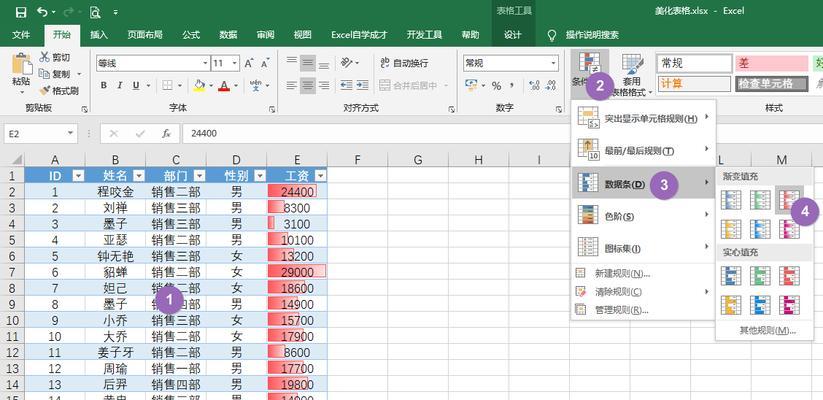The height and width of the screenshot is (400, 823).
Task: Set horizontal right alignment
Action: 324,85
